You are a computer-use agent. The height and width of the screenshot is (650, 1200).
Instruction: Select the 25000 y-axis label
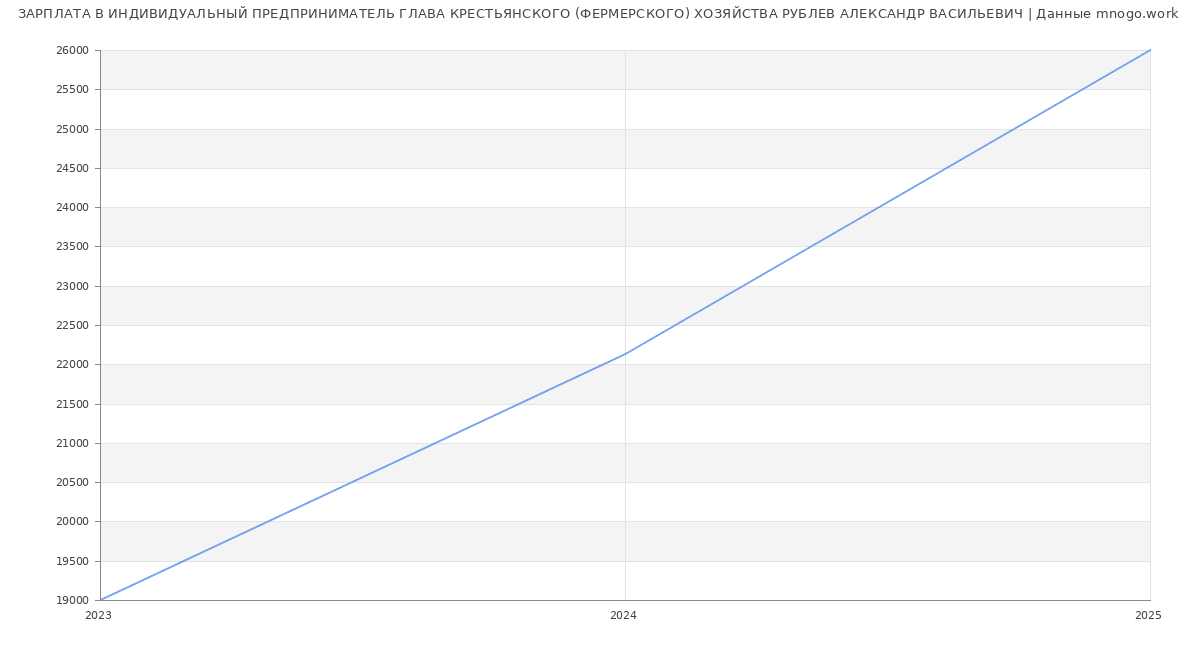pyautogui.click(x=73, y=129)
